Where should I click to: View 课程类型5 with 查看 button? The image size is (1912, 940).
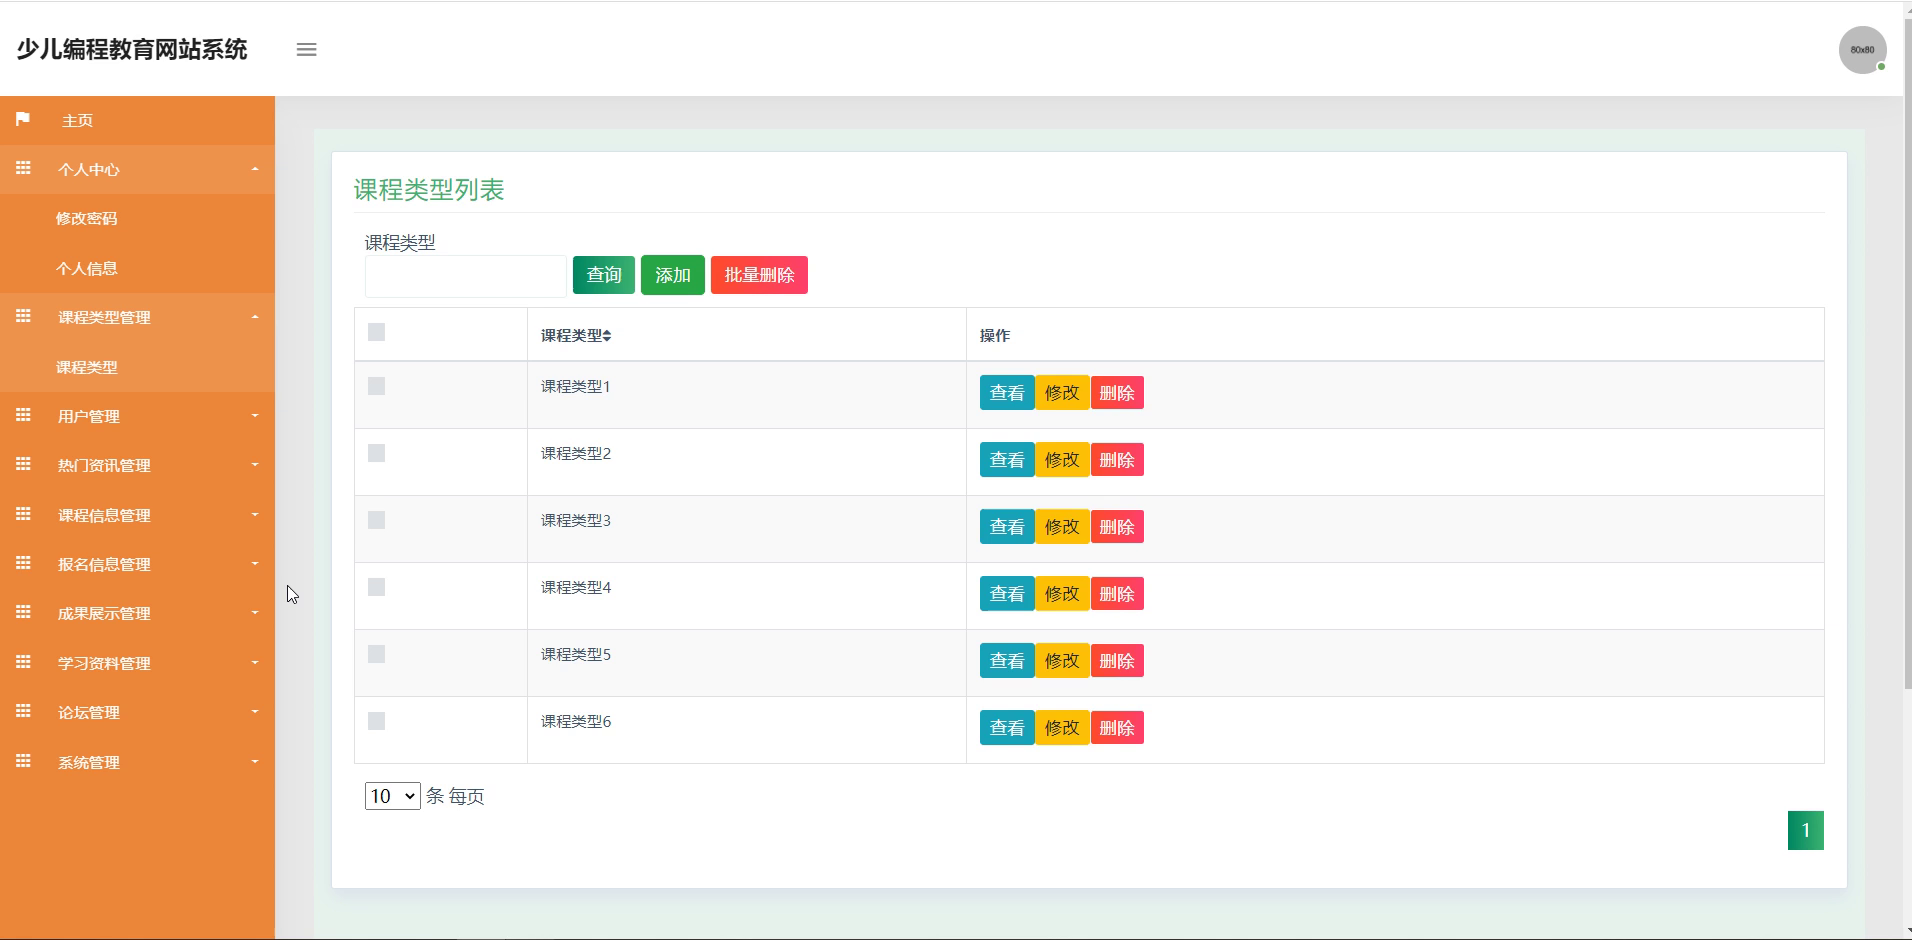click(x=1007, y=661)
